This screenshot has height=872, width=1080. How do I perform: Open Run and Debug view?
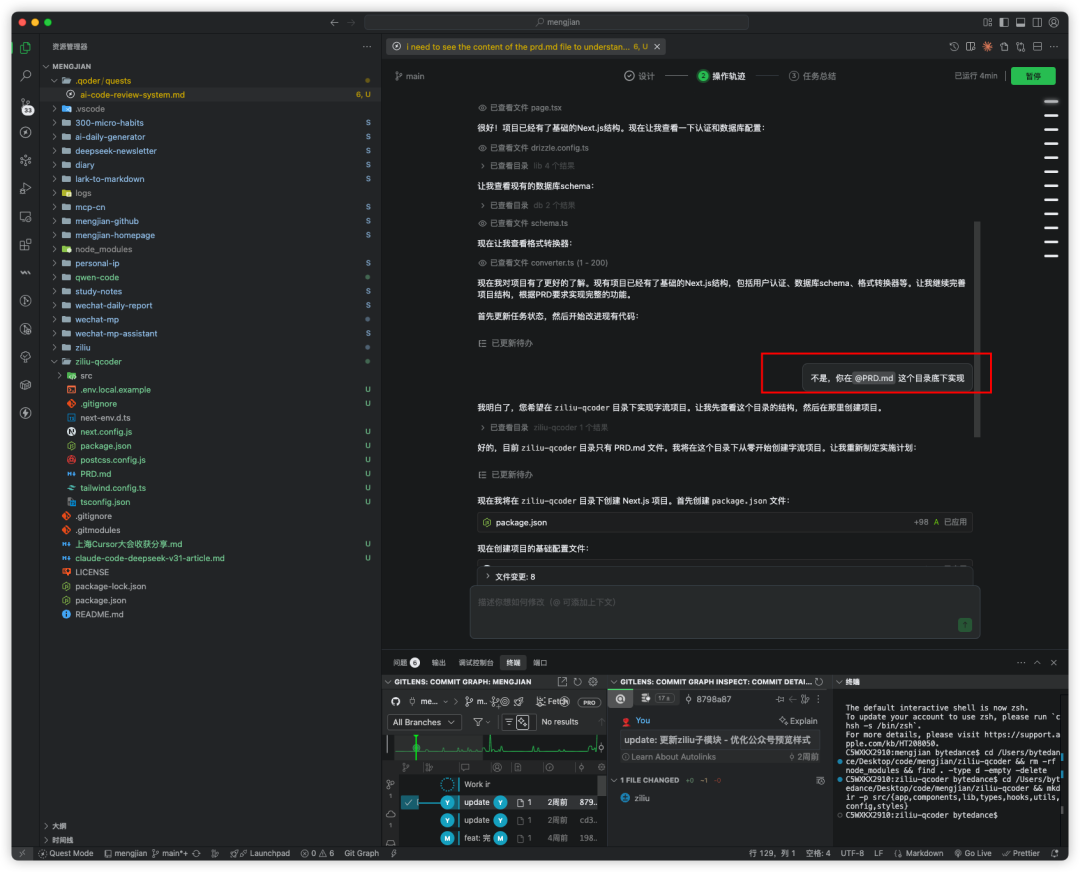point(25,188)
